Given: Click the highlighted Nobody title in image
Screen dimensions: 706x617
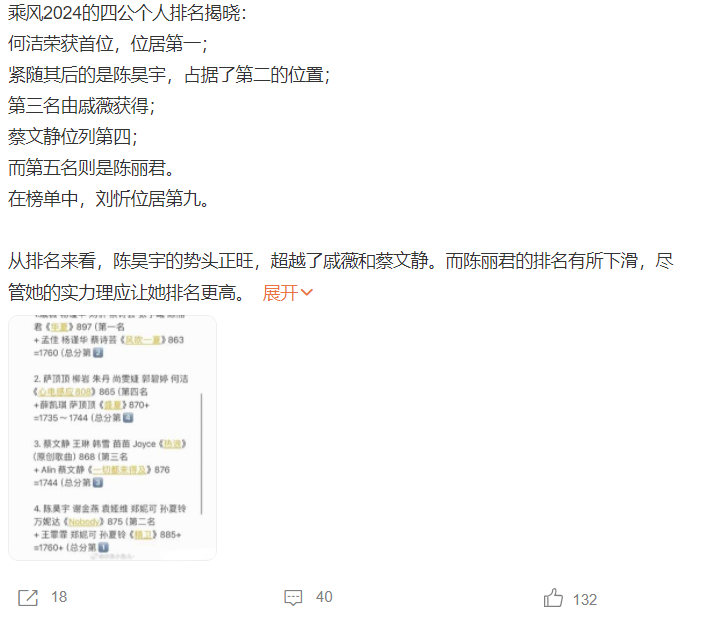Looking at the screenshot, I should tap(84, 522).
